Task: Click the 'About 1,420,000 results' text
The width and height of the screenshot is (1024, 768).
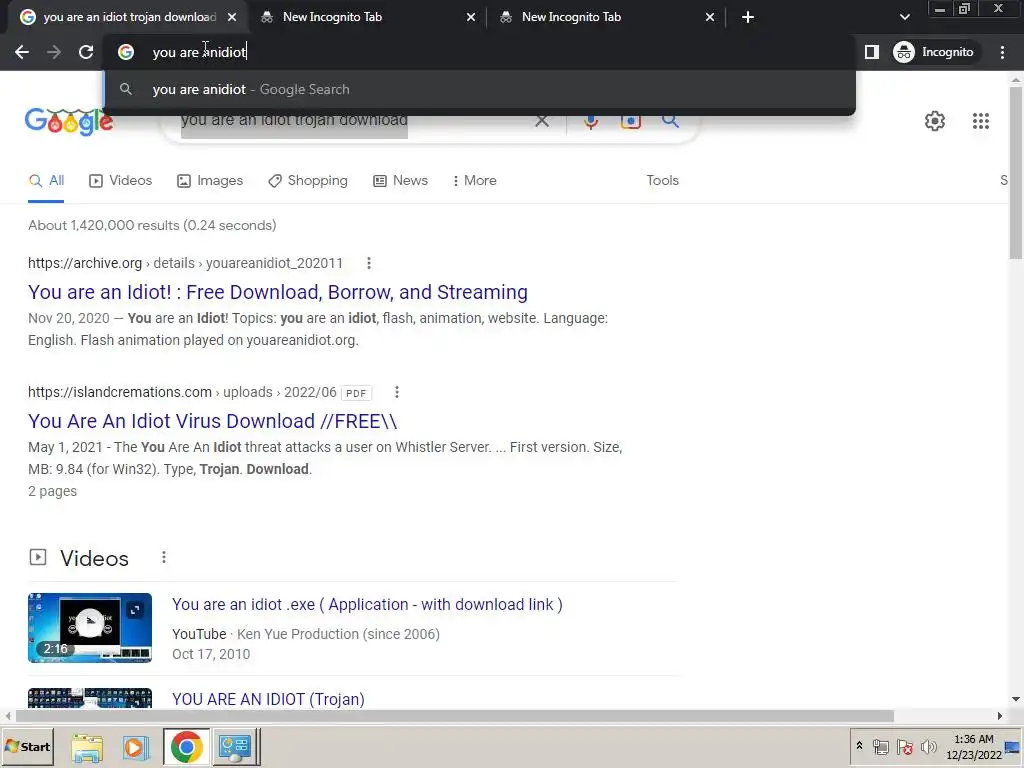Action: coord(152,225)
